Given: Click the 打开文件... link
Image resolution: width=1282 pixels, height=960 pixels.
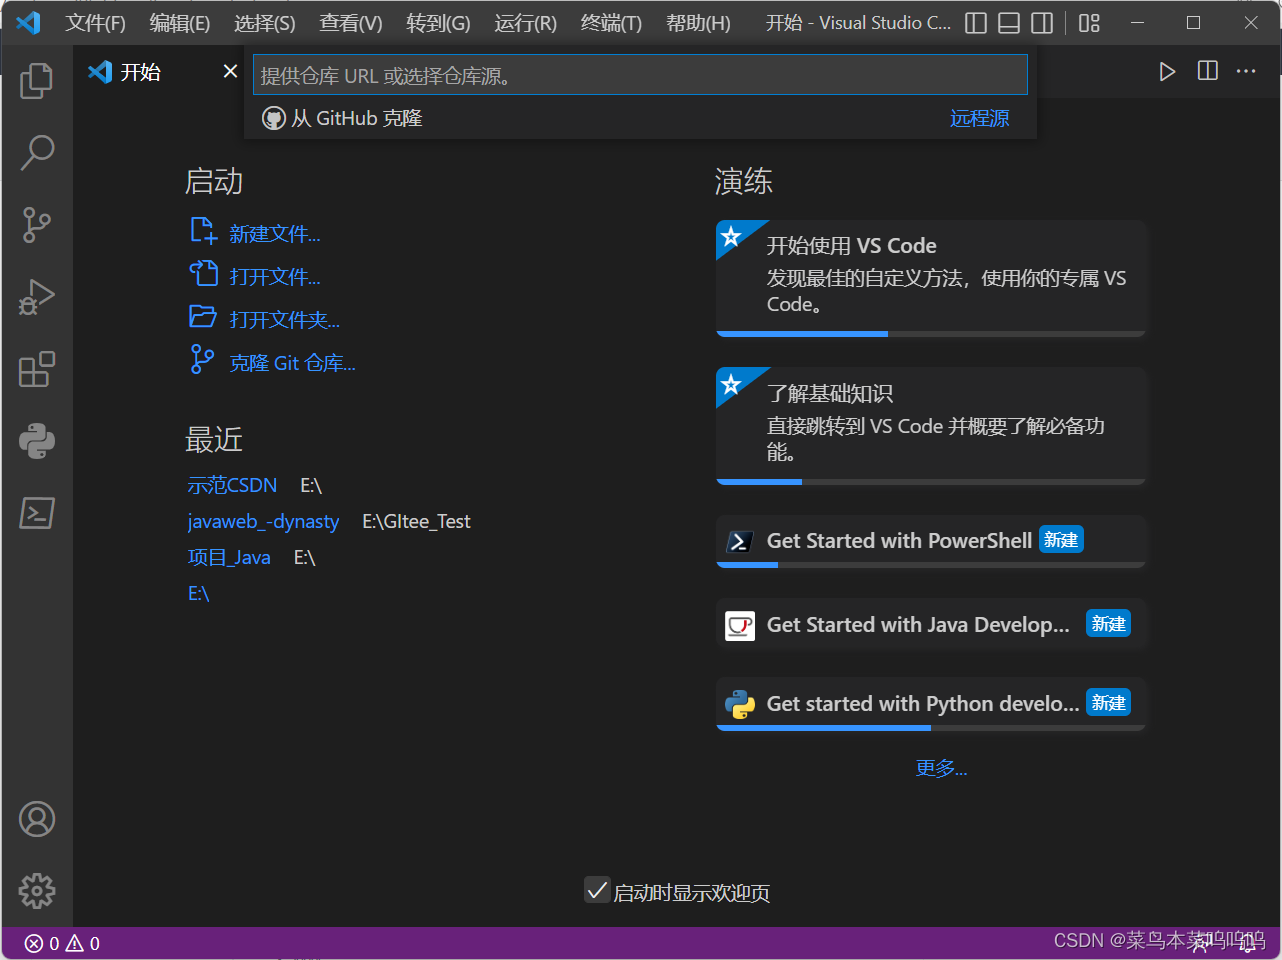Looking at the screenshot, I should coord(275,277).
